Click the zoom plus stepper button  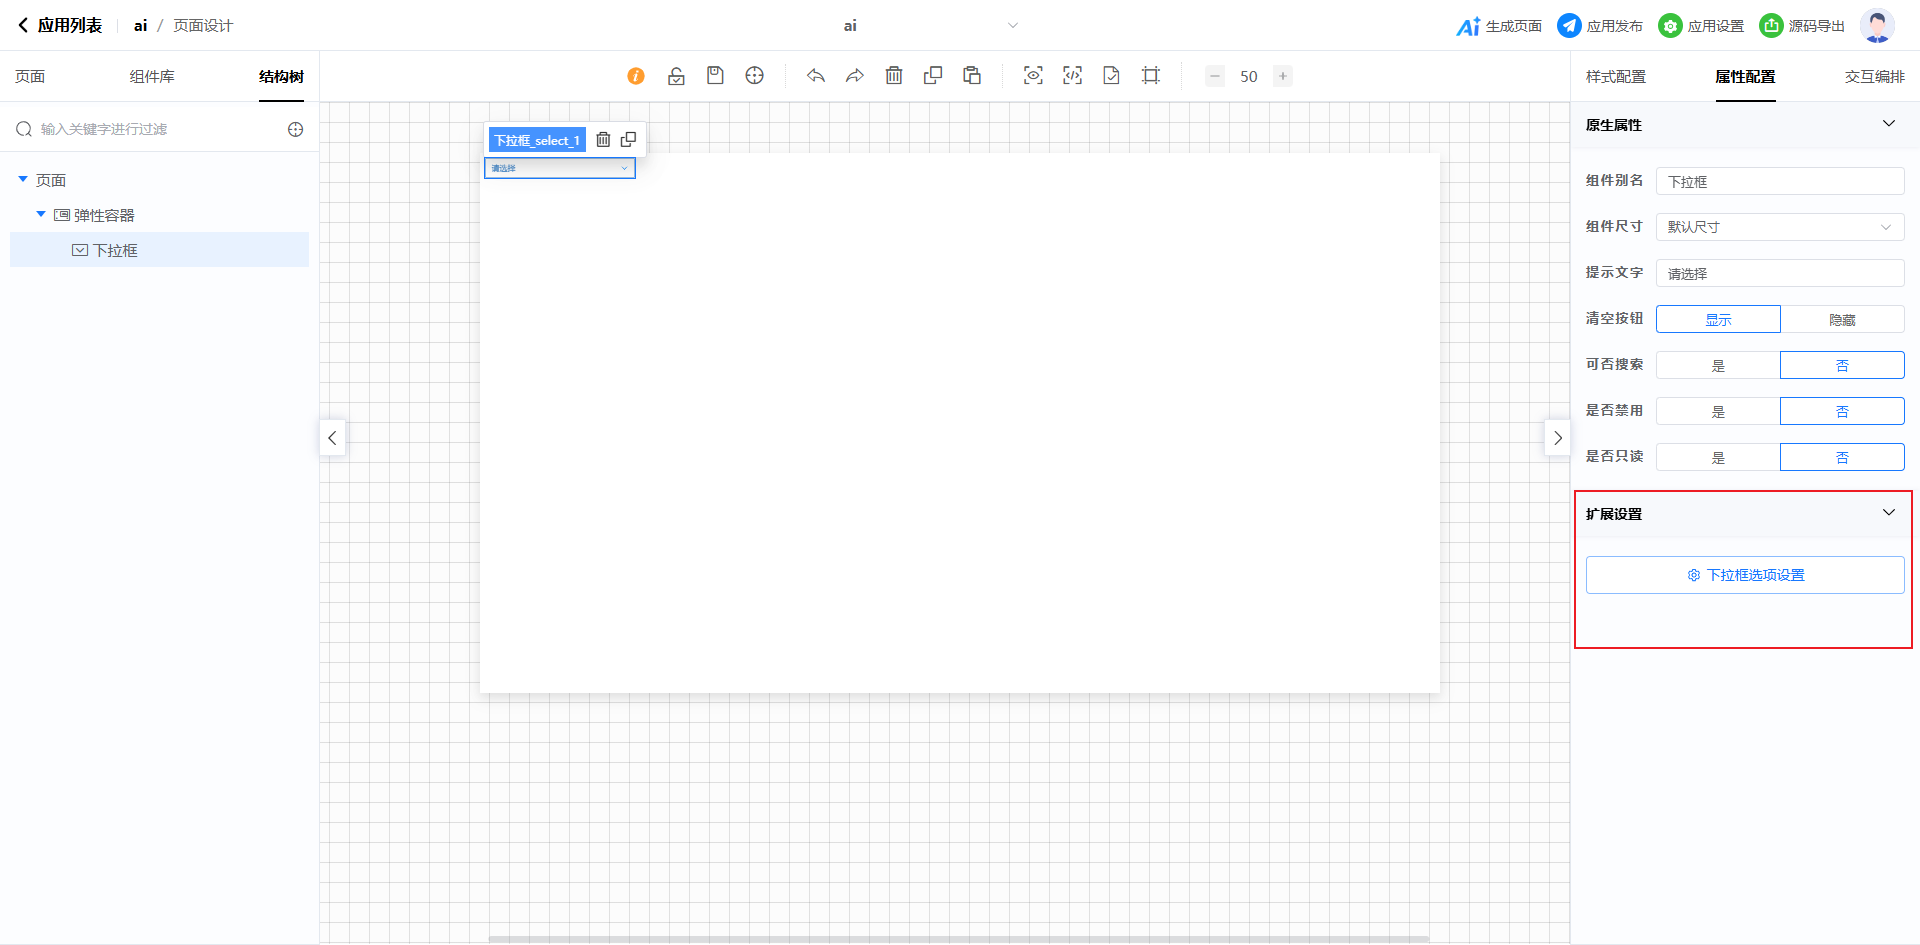1283,76
